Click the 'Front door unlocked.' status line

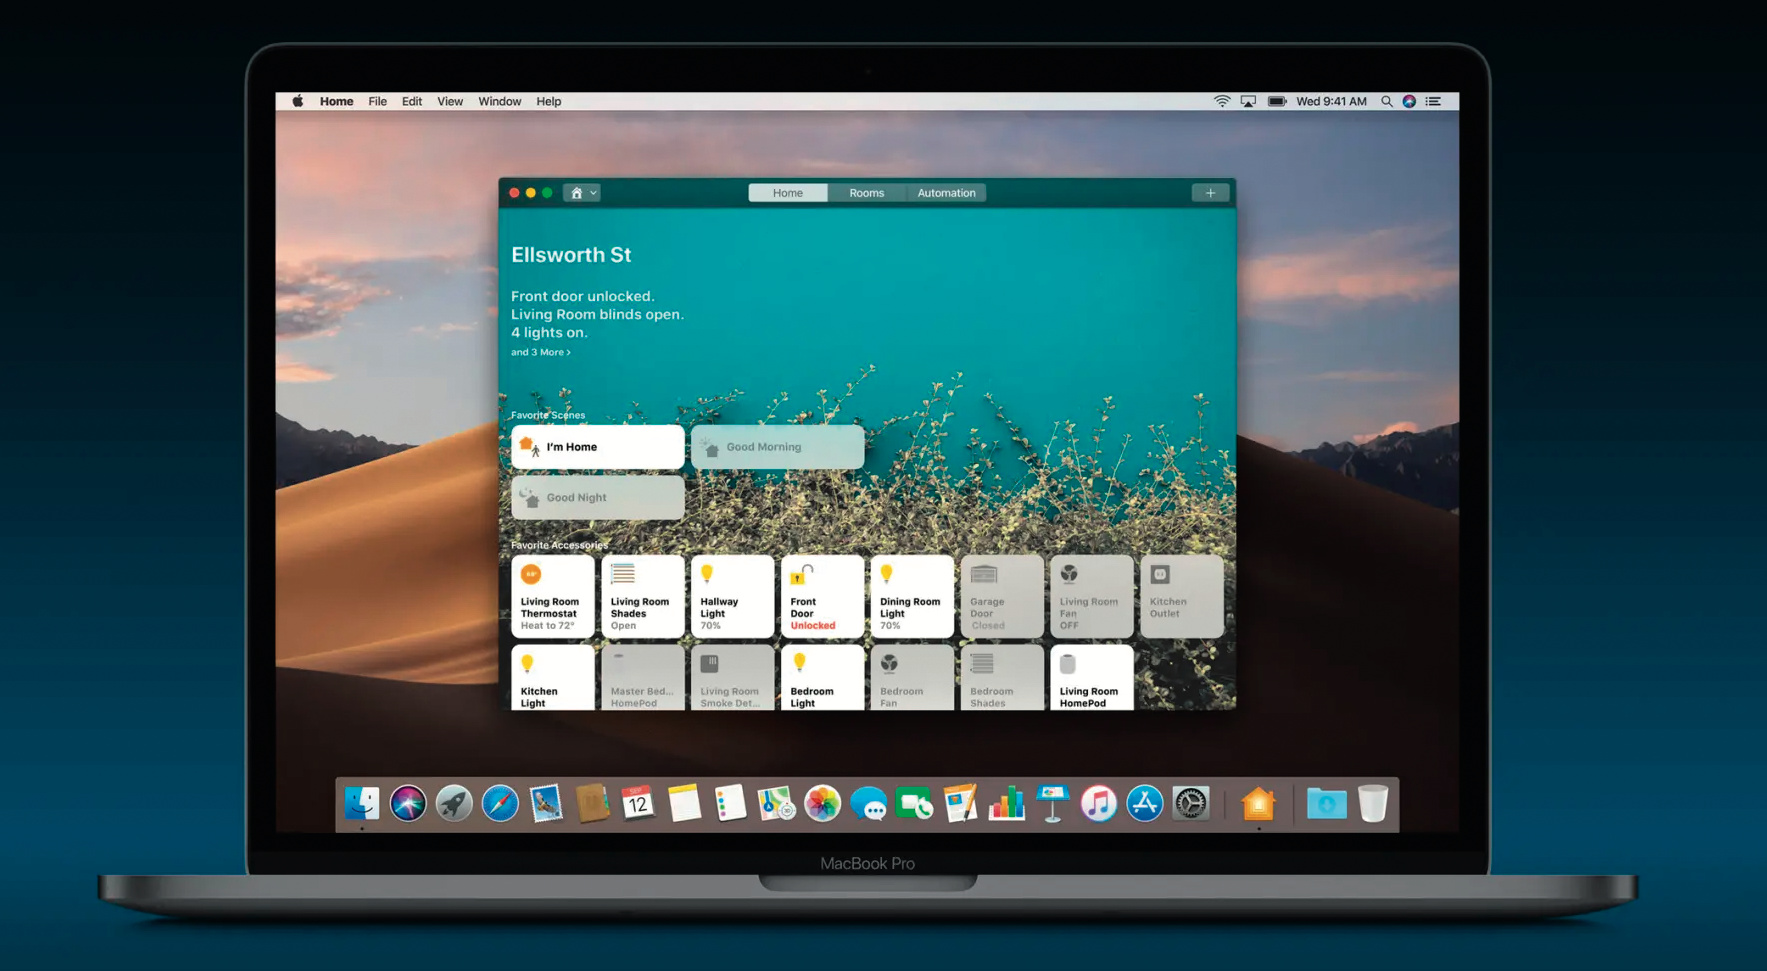pos(583,296)
